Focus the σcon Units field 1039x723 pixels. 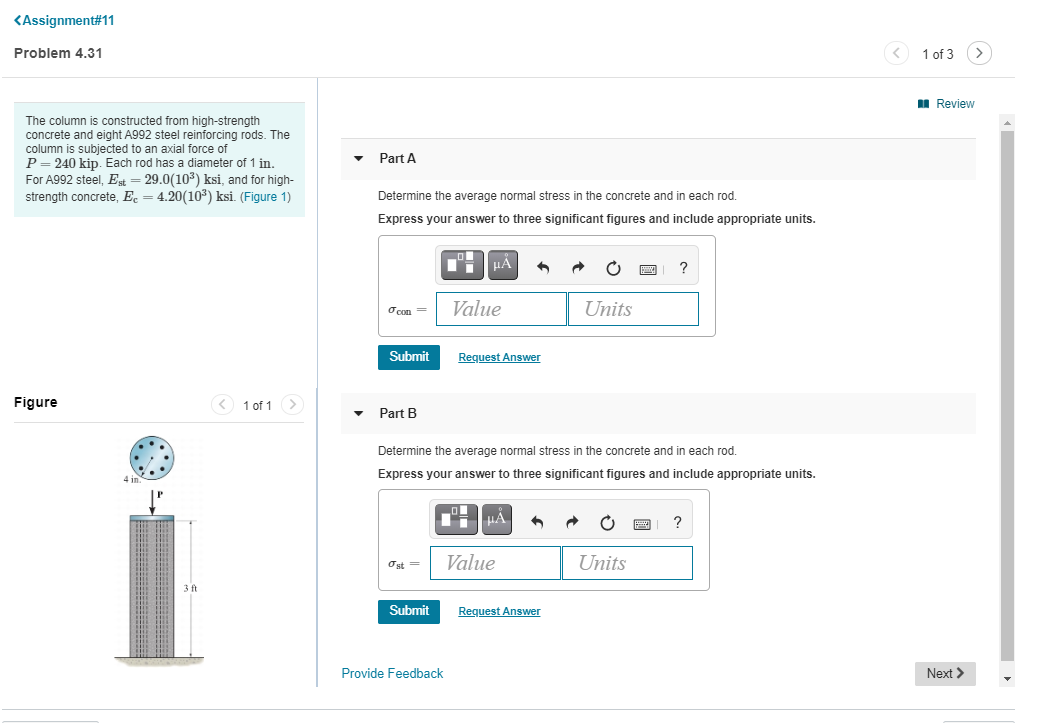(x=633, y=309)
